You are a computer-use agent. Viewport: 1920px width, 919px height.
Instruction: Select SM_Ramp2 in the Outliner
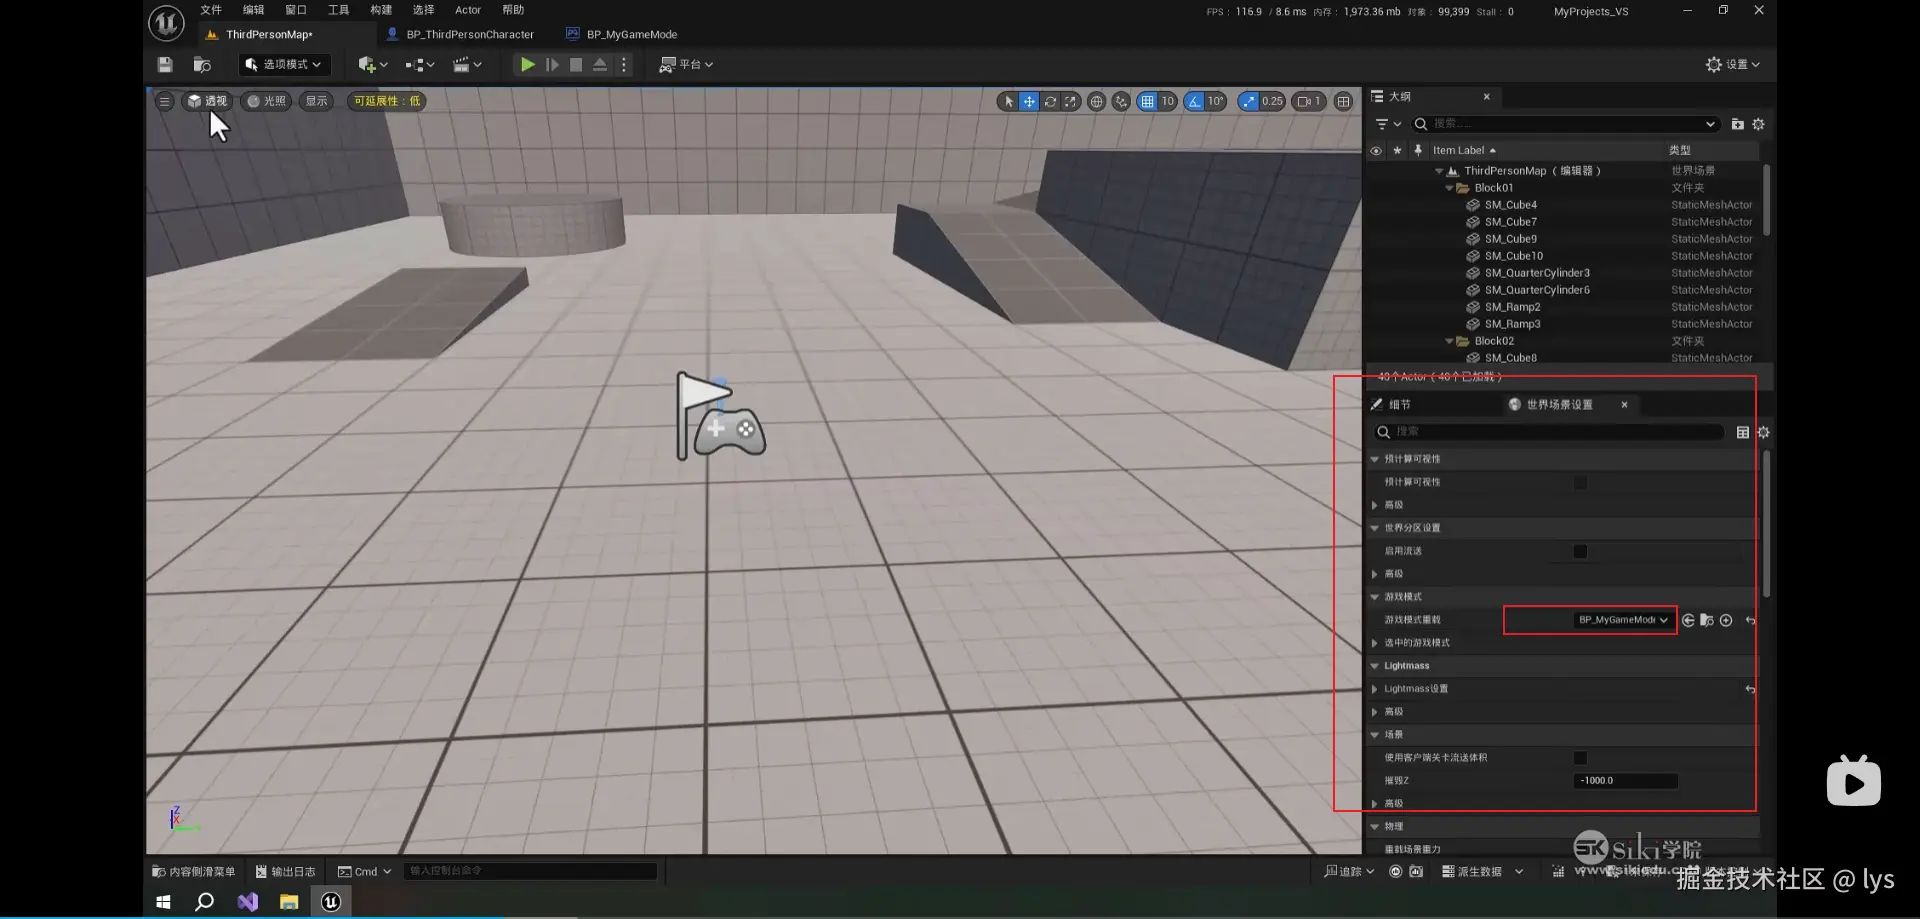pos(1512,307)
